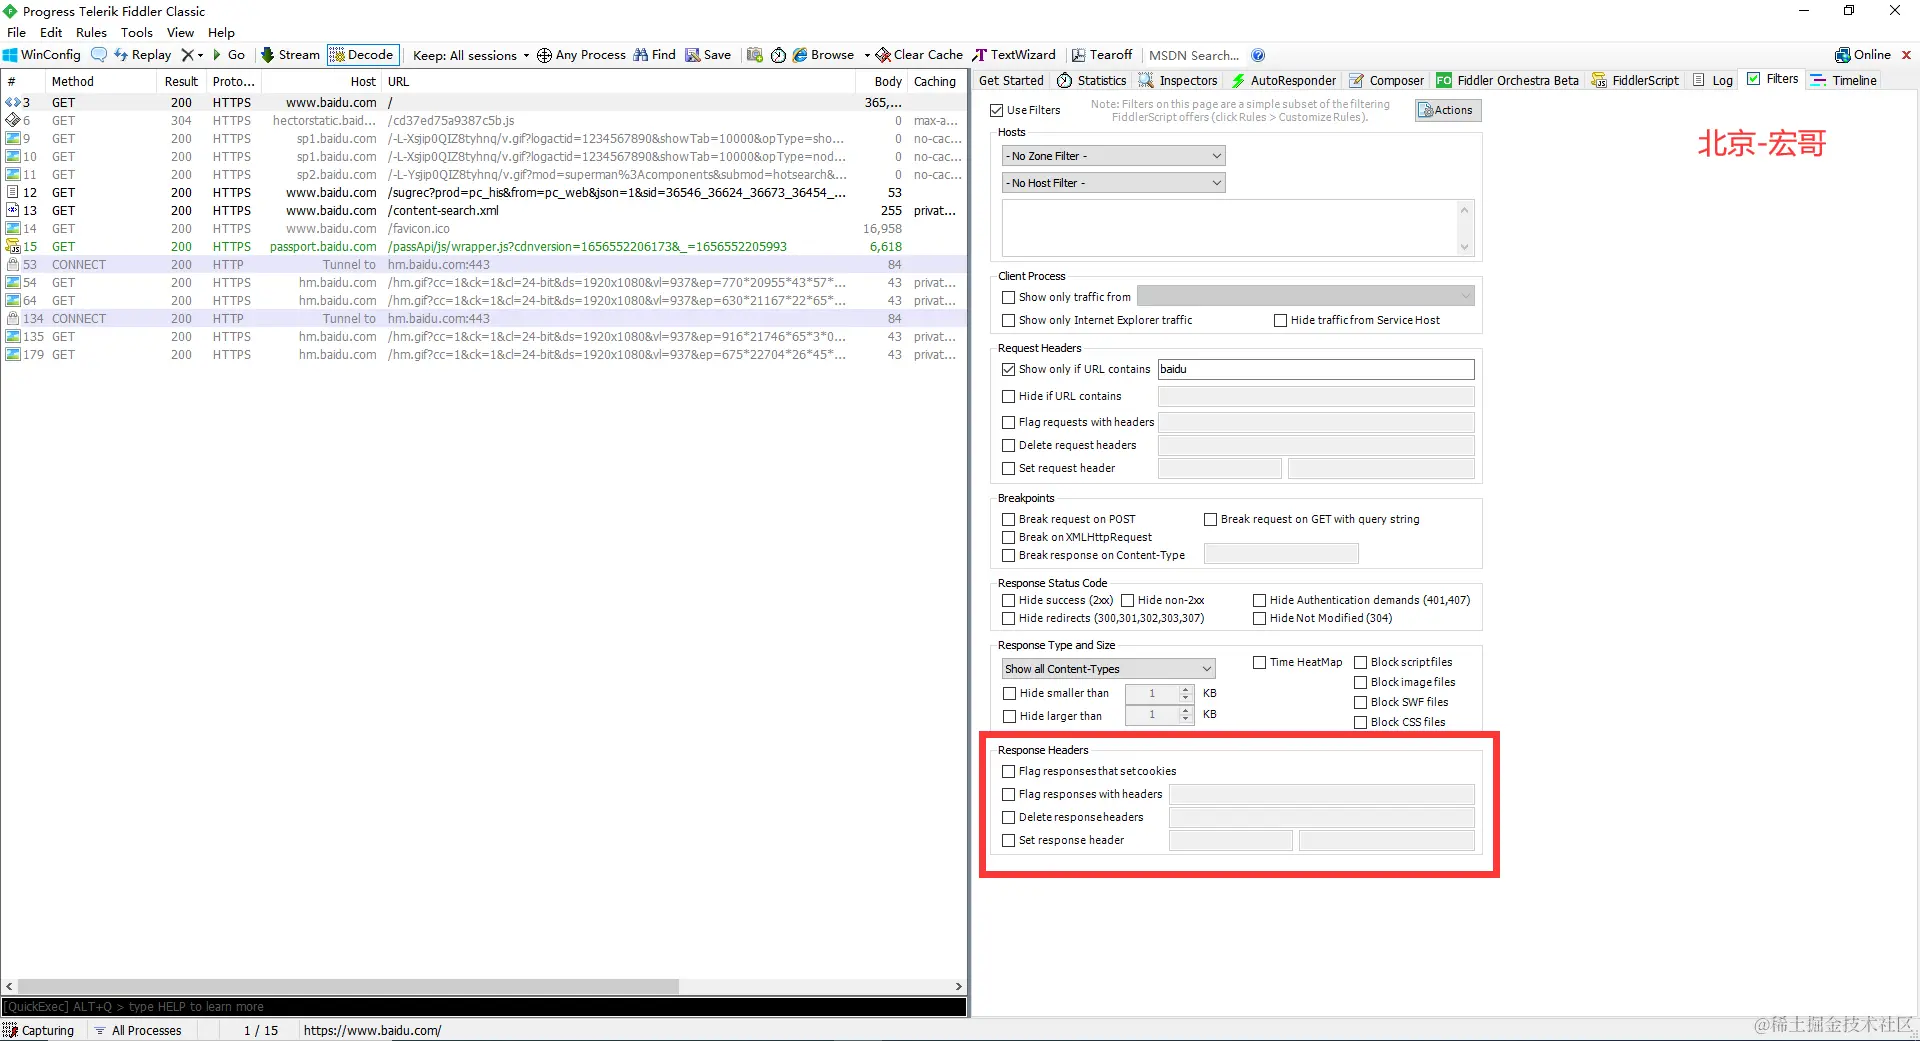This screenshot has height=1041, width=1920.
Task: Check Hide Not Modified (304)
Action: (x=1259, y=618)
